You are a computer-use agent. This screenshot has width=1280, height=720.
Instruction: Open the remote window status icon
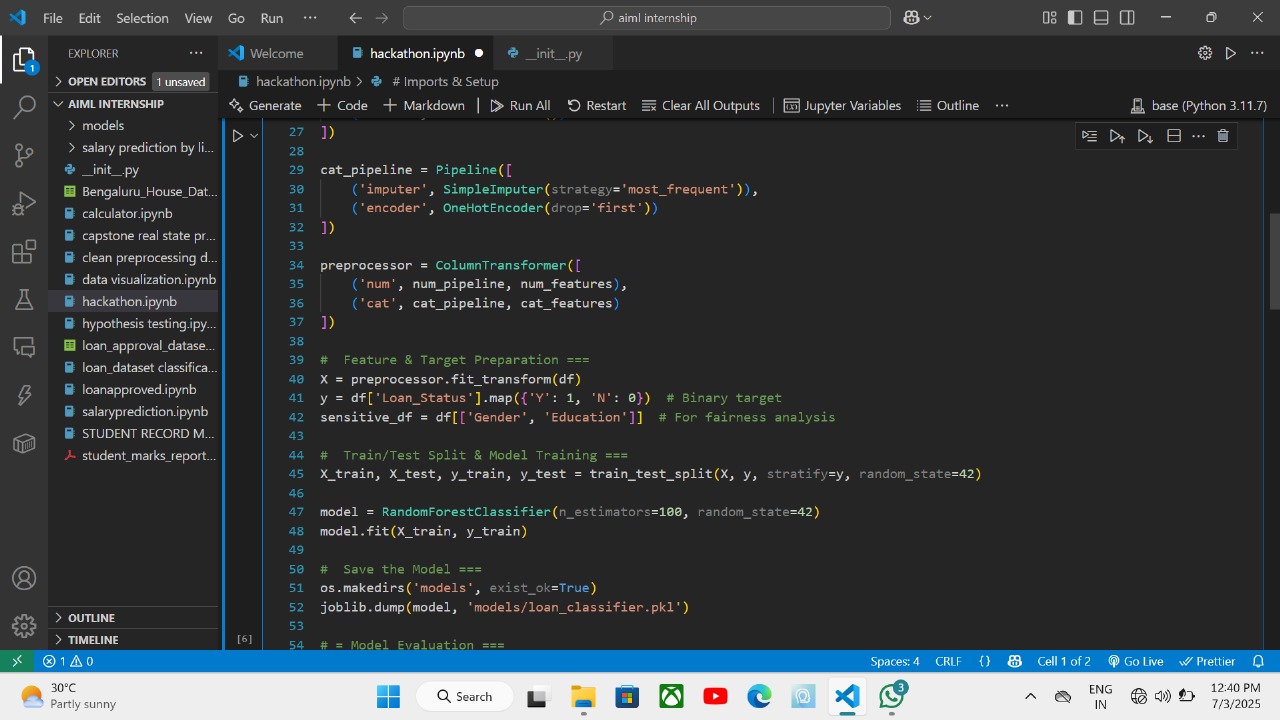(x=16, y=661)
